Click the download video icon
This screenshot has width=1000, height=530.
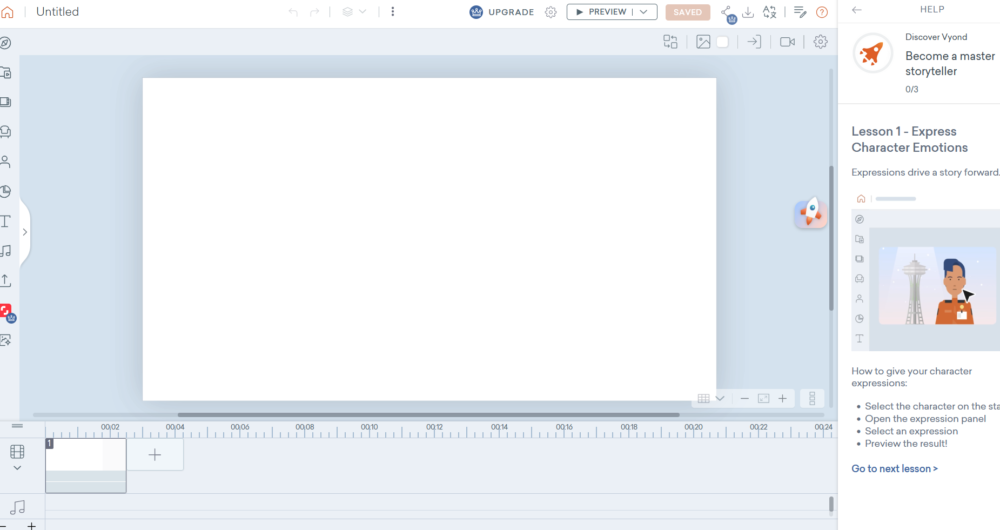point(748,12)
